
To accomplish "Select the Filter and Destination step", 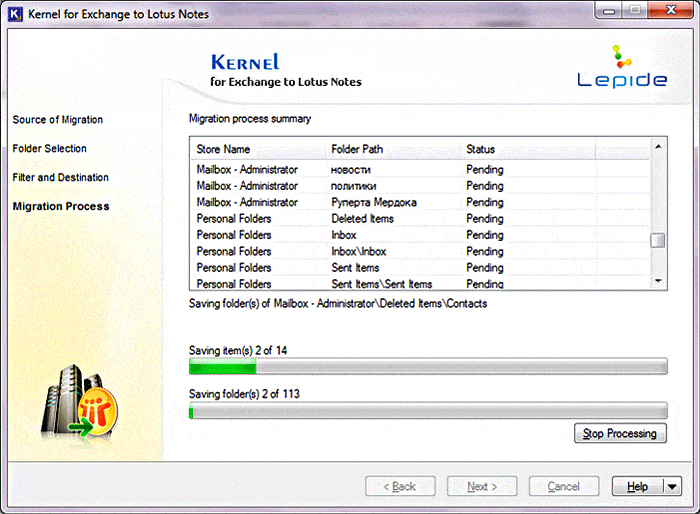I will click(x=61, y=177).
